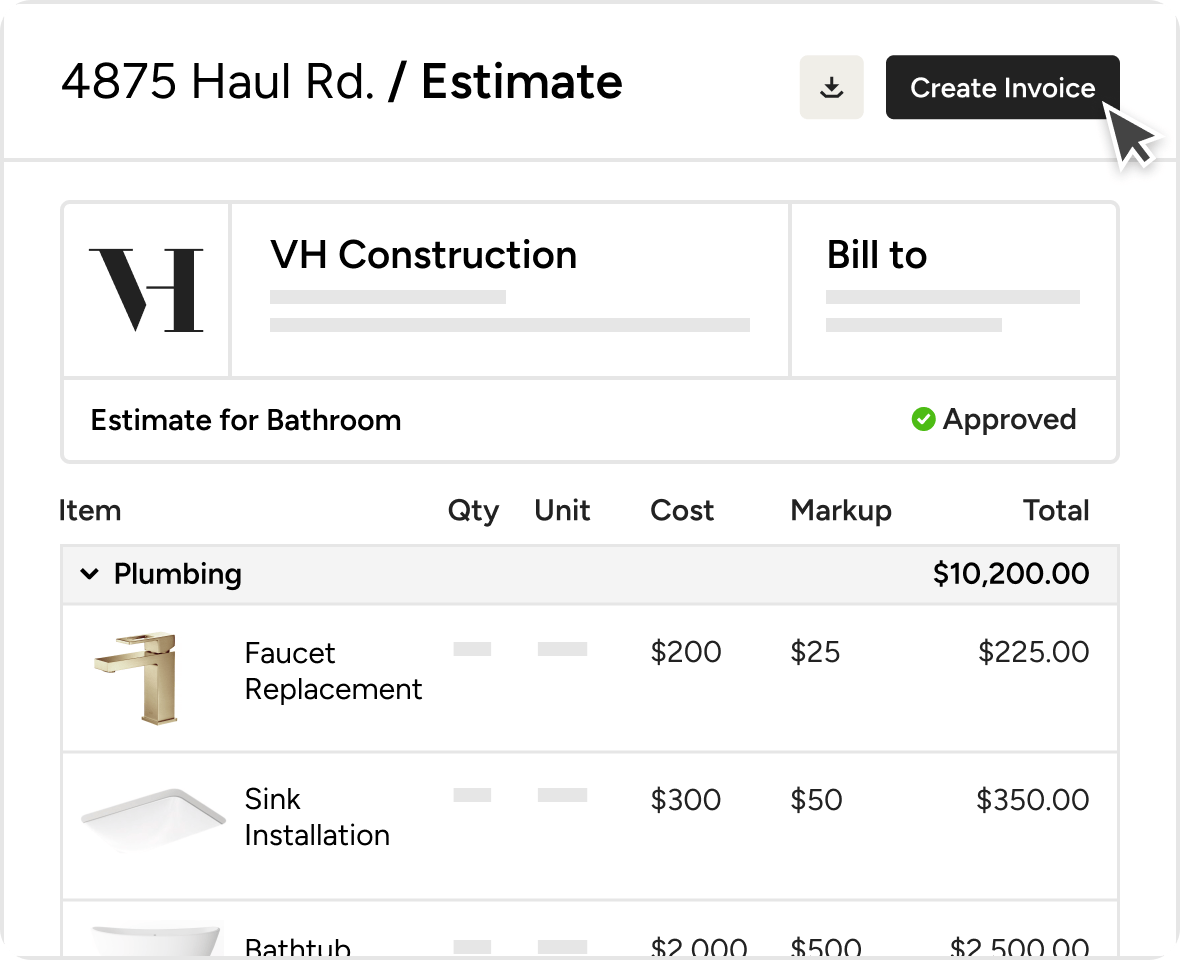1180x960 pixels.
Task: Click the Item column header
Action: pyautogui.click(x=90, y=511)
